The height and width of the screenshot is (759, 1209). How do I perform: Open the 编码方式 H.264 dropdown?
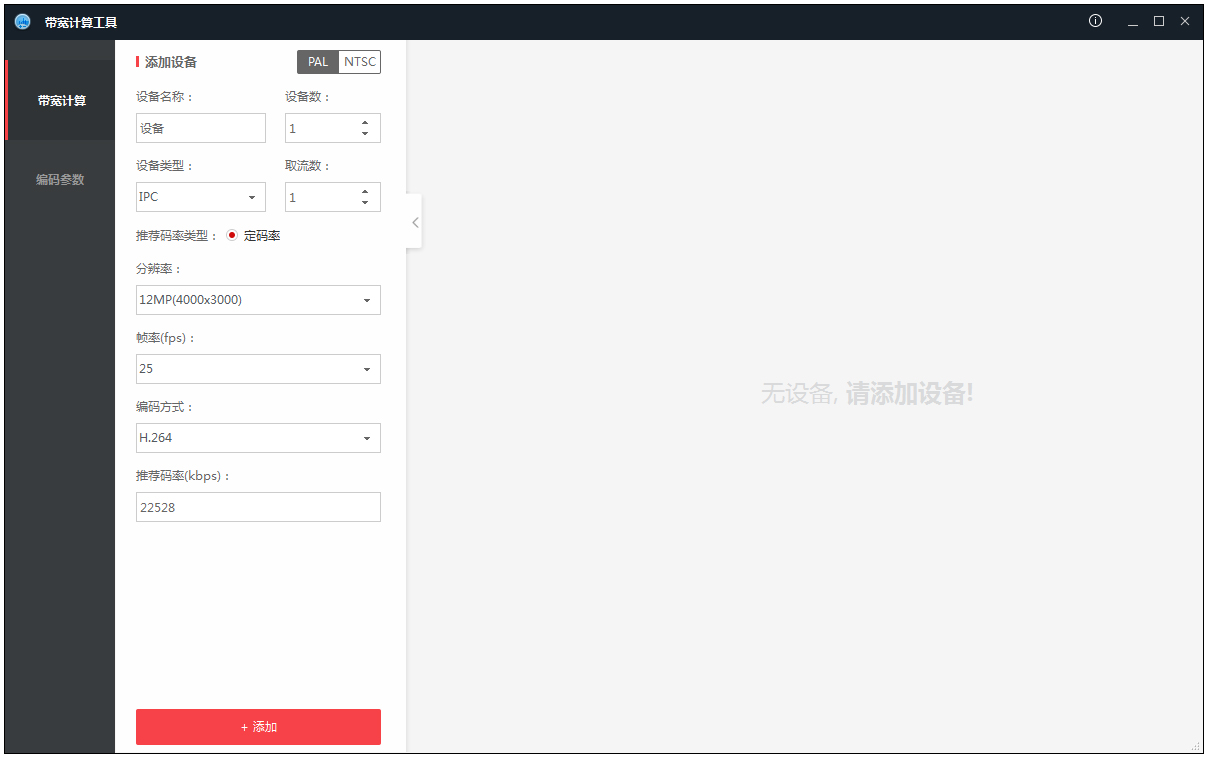tap(258, 438)
